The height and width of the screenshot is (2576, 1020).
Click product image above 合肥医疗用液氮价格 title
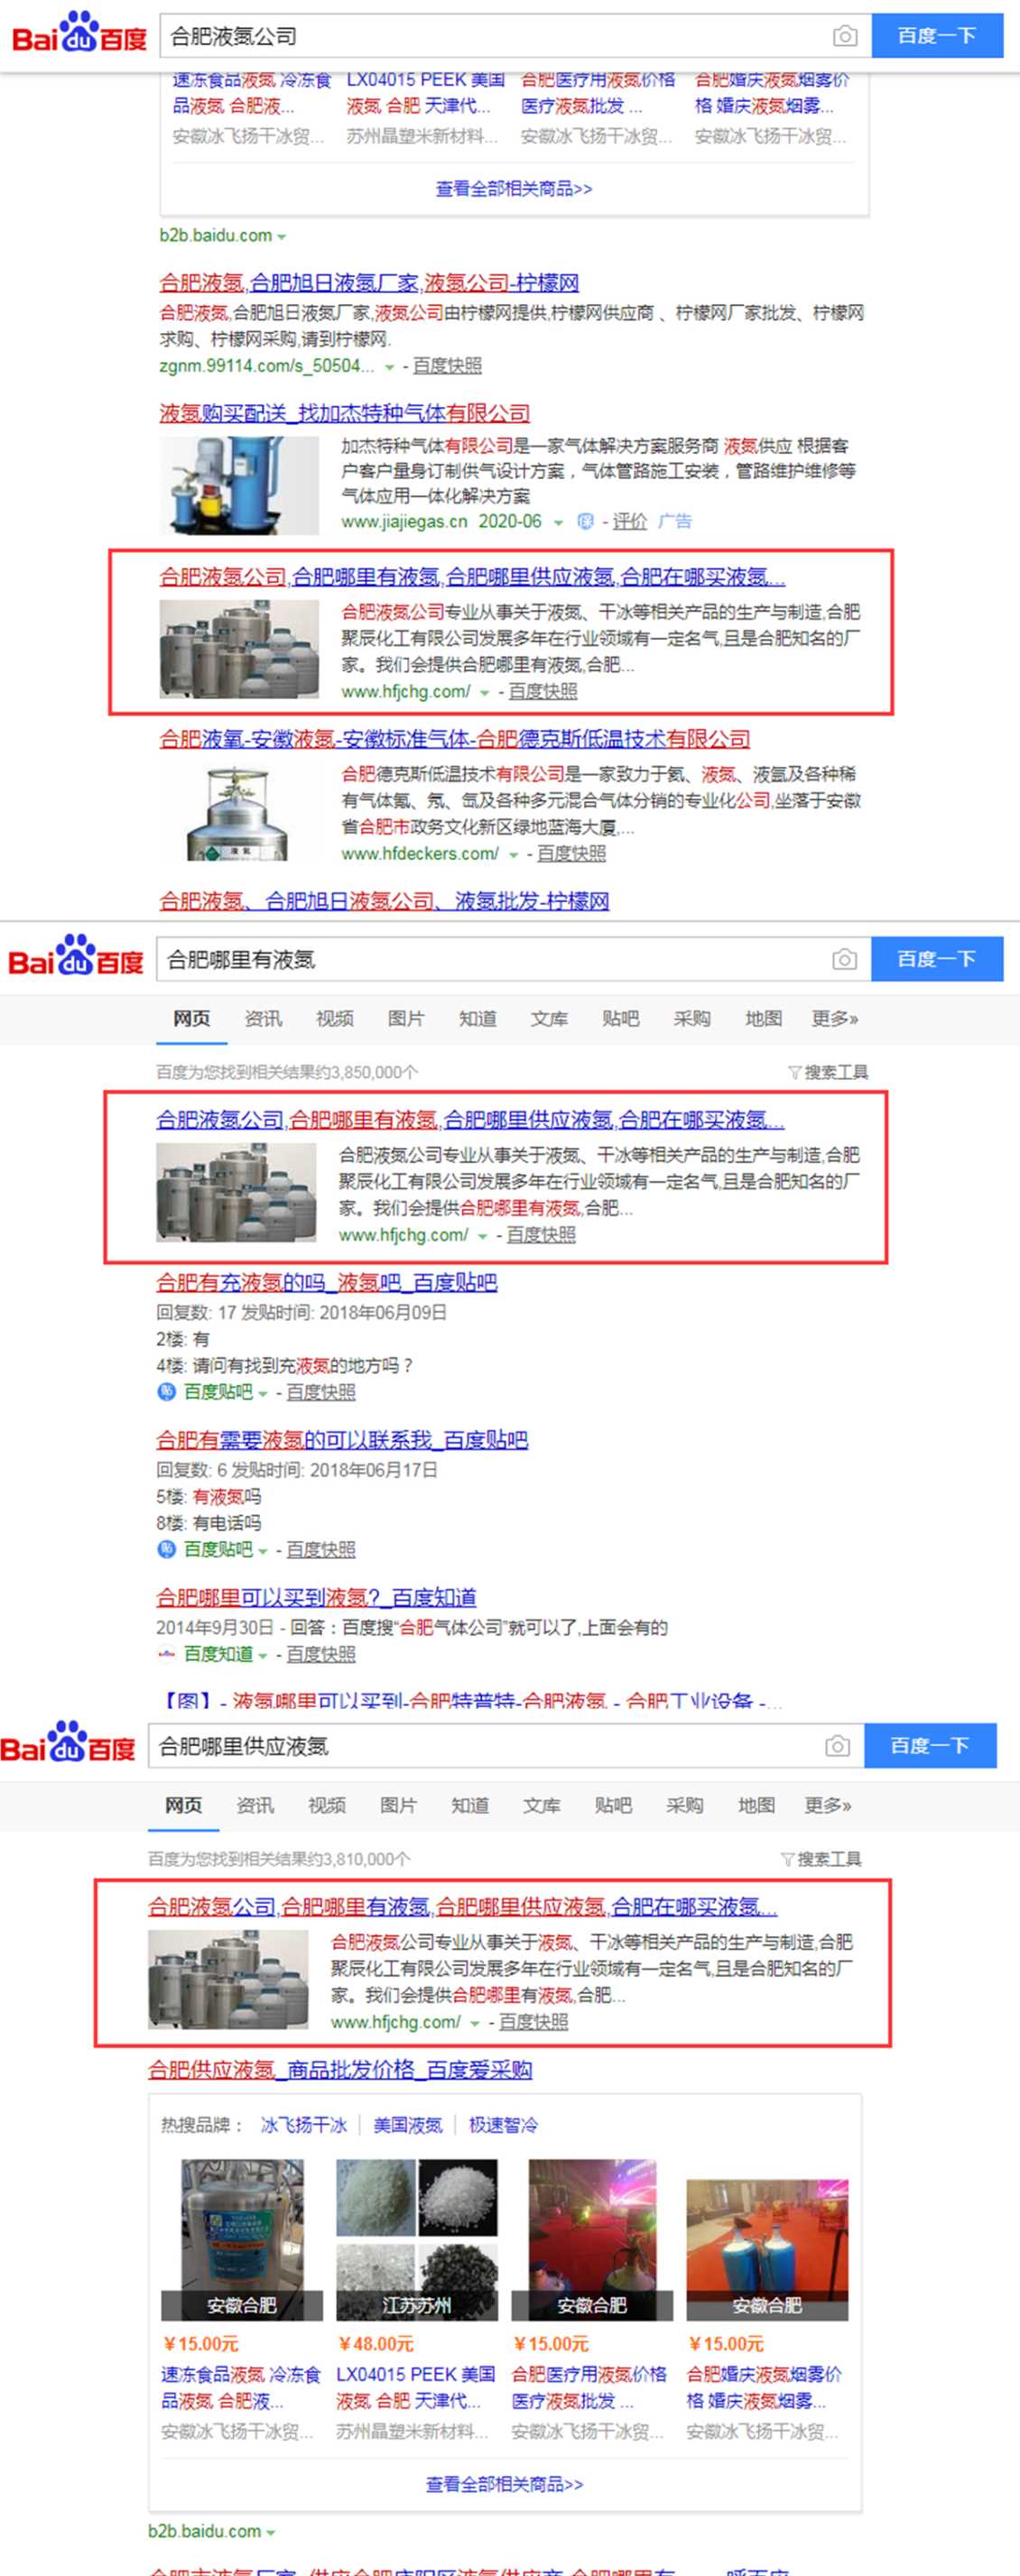[x=592, y=2239]
